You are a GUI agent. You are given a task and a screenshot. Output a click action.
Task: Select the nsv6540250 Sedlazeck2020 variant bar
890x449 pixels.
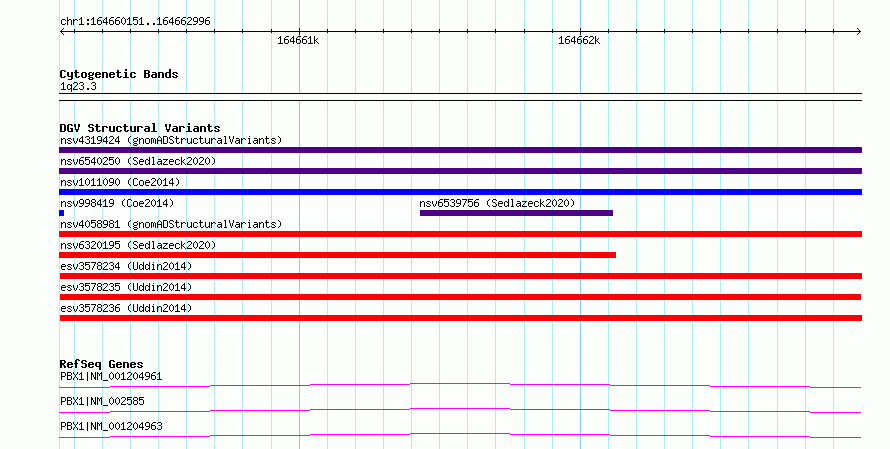460,171
